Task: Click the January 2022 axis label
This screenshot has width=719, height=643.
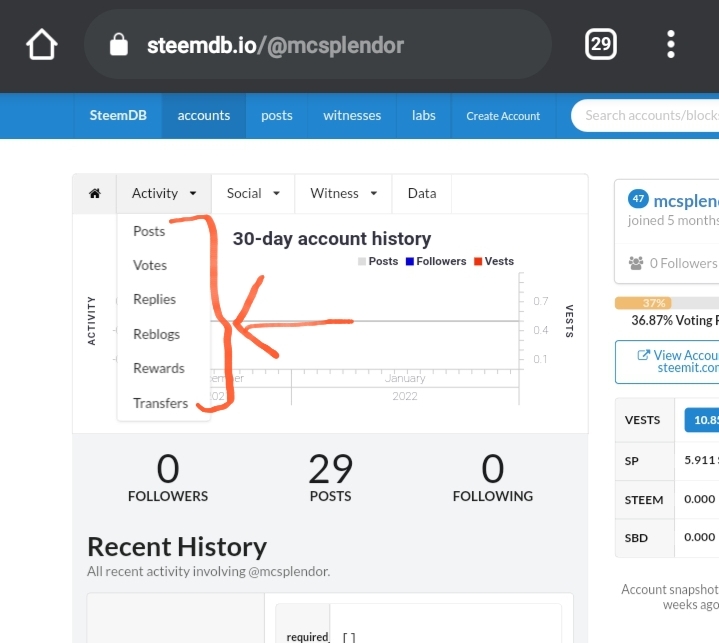Action: (405, 387)
